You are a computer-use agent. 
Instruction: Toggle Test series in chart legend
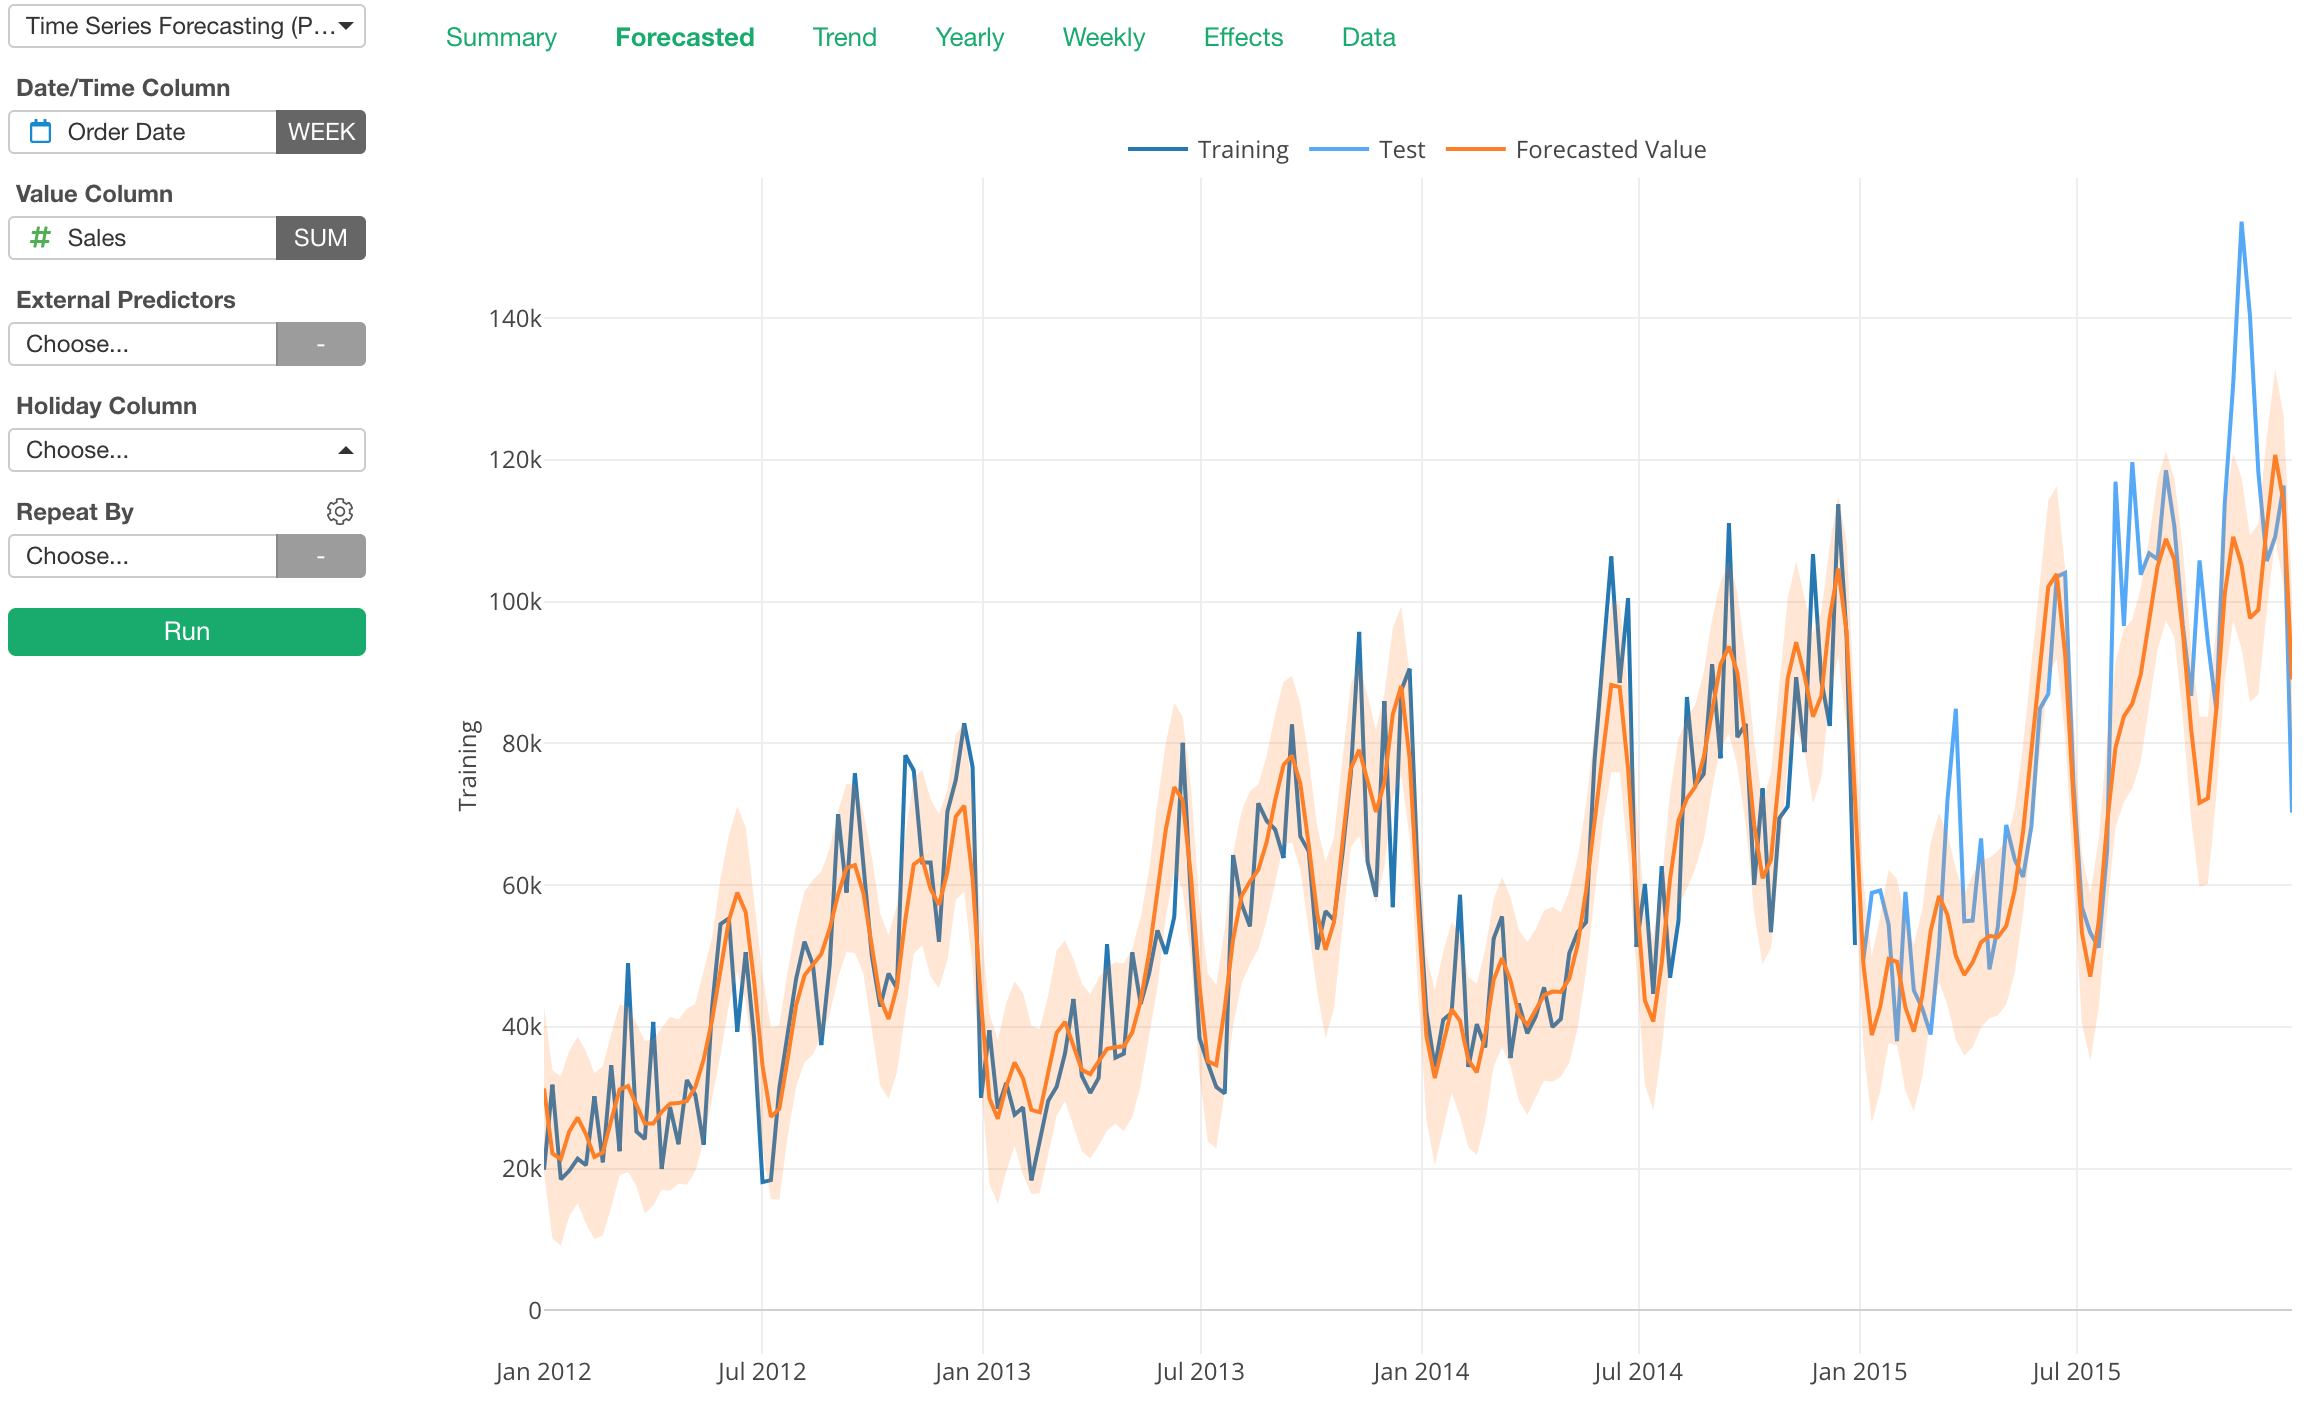[x=1367, y=150]
